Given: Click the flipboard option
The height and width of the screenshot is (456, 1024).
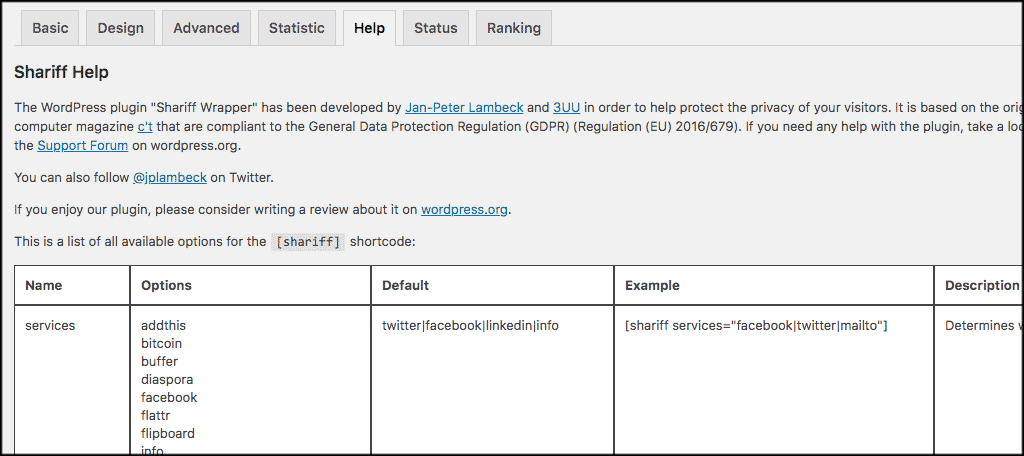Looking at the screenshot, I should coord(168,434).
